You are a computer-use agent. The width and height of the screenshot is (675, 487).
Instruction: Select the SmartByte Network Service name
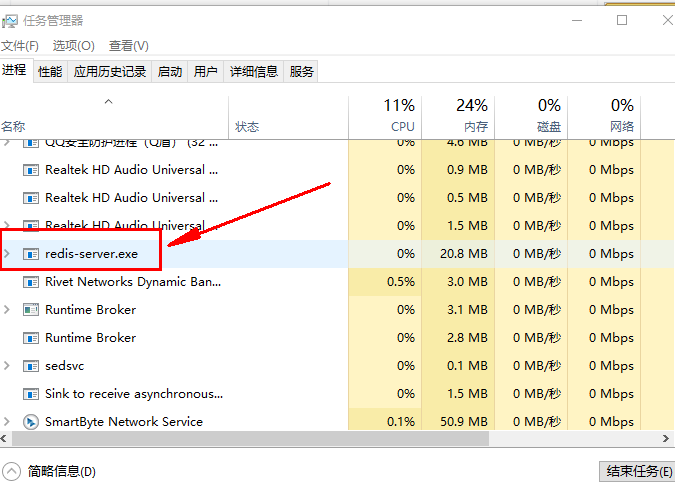tap(124, 422)
